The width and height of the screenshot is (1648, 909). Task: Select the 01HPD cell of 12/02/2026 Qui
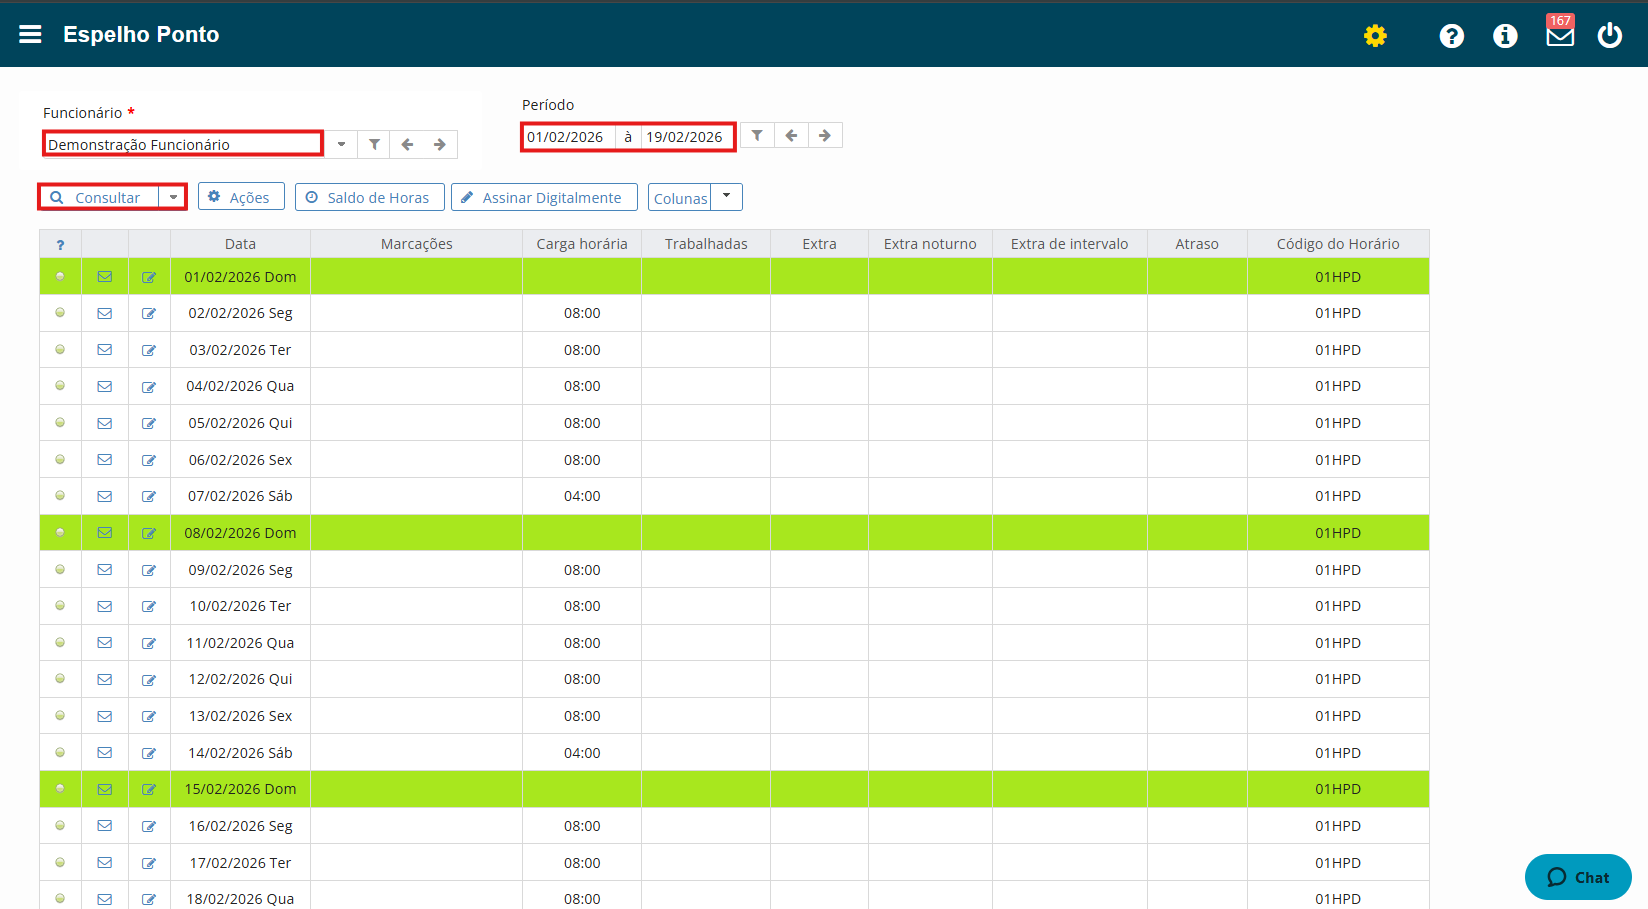click(1338, 679)
